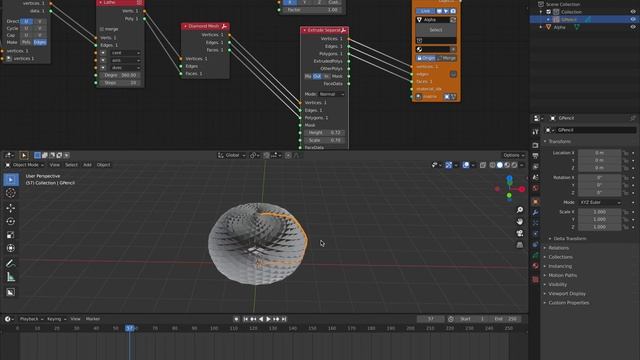Click the viewport pan hand icon
The image size is (640, 360).
click(x=520, y=221)
